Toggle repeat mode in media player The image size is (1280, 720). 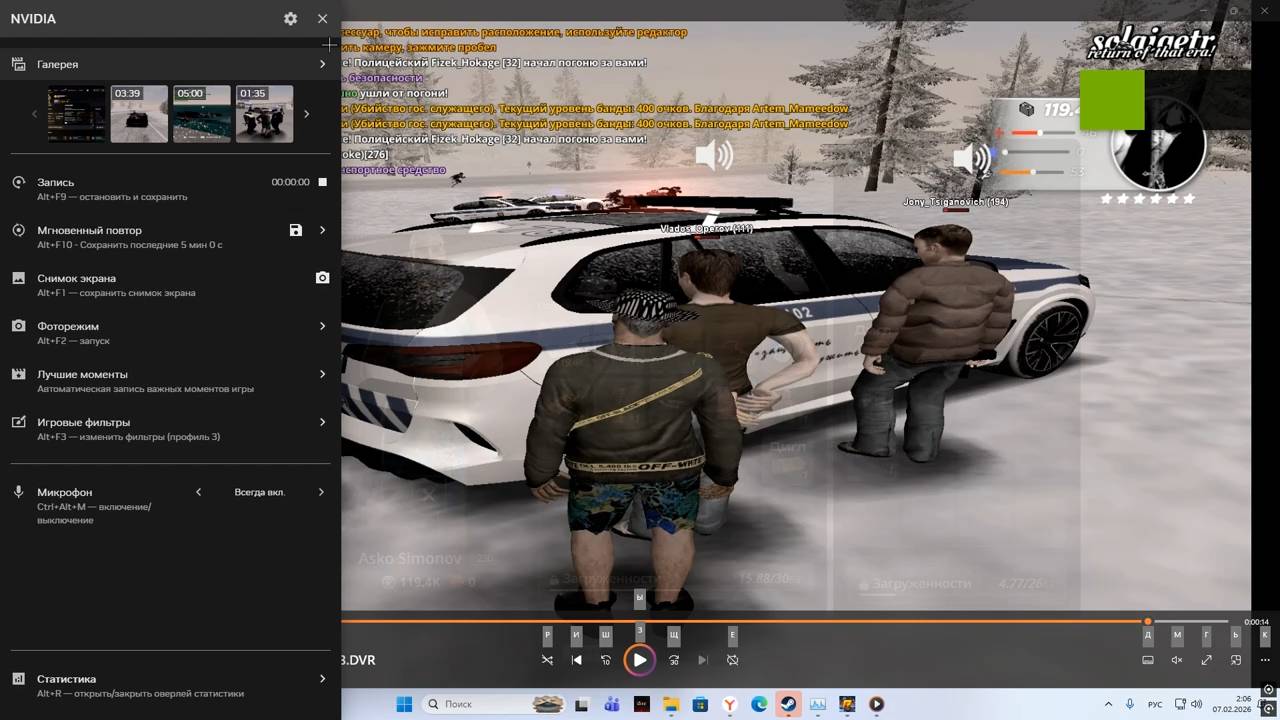point(733,660)
